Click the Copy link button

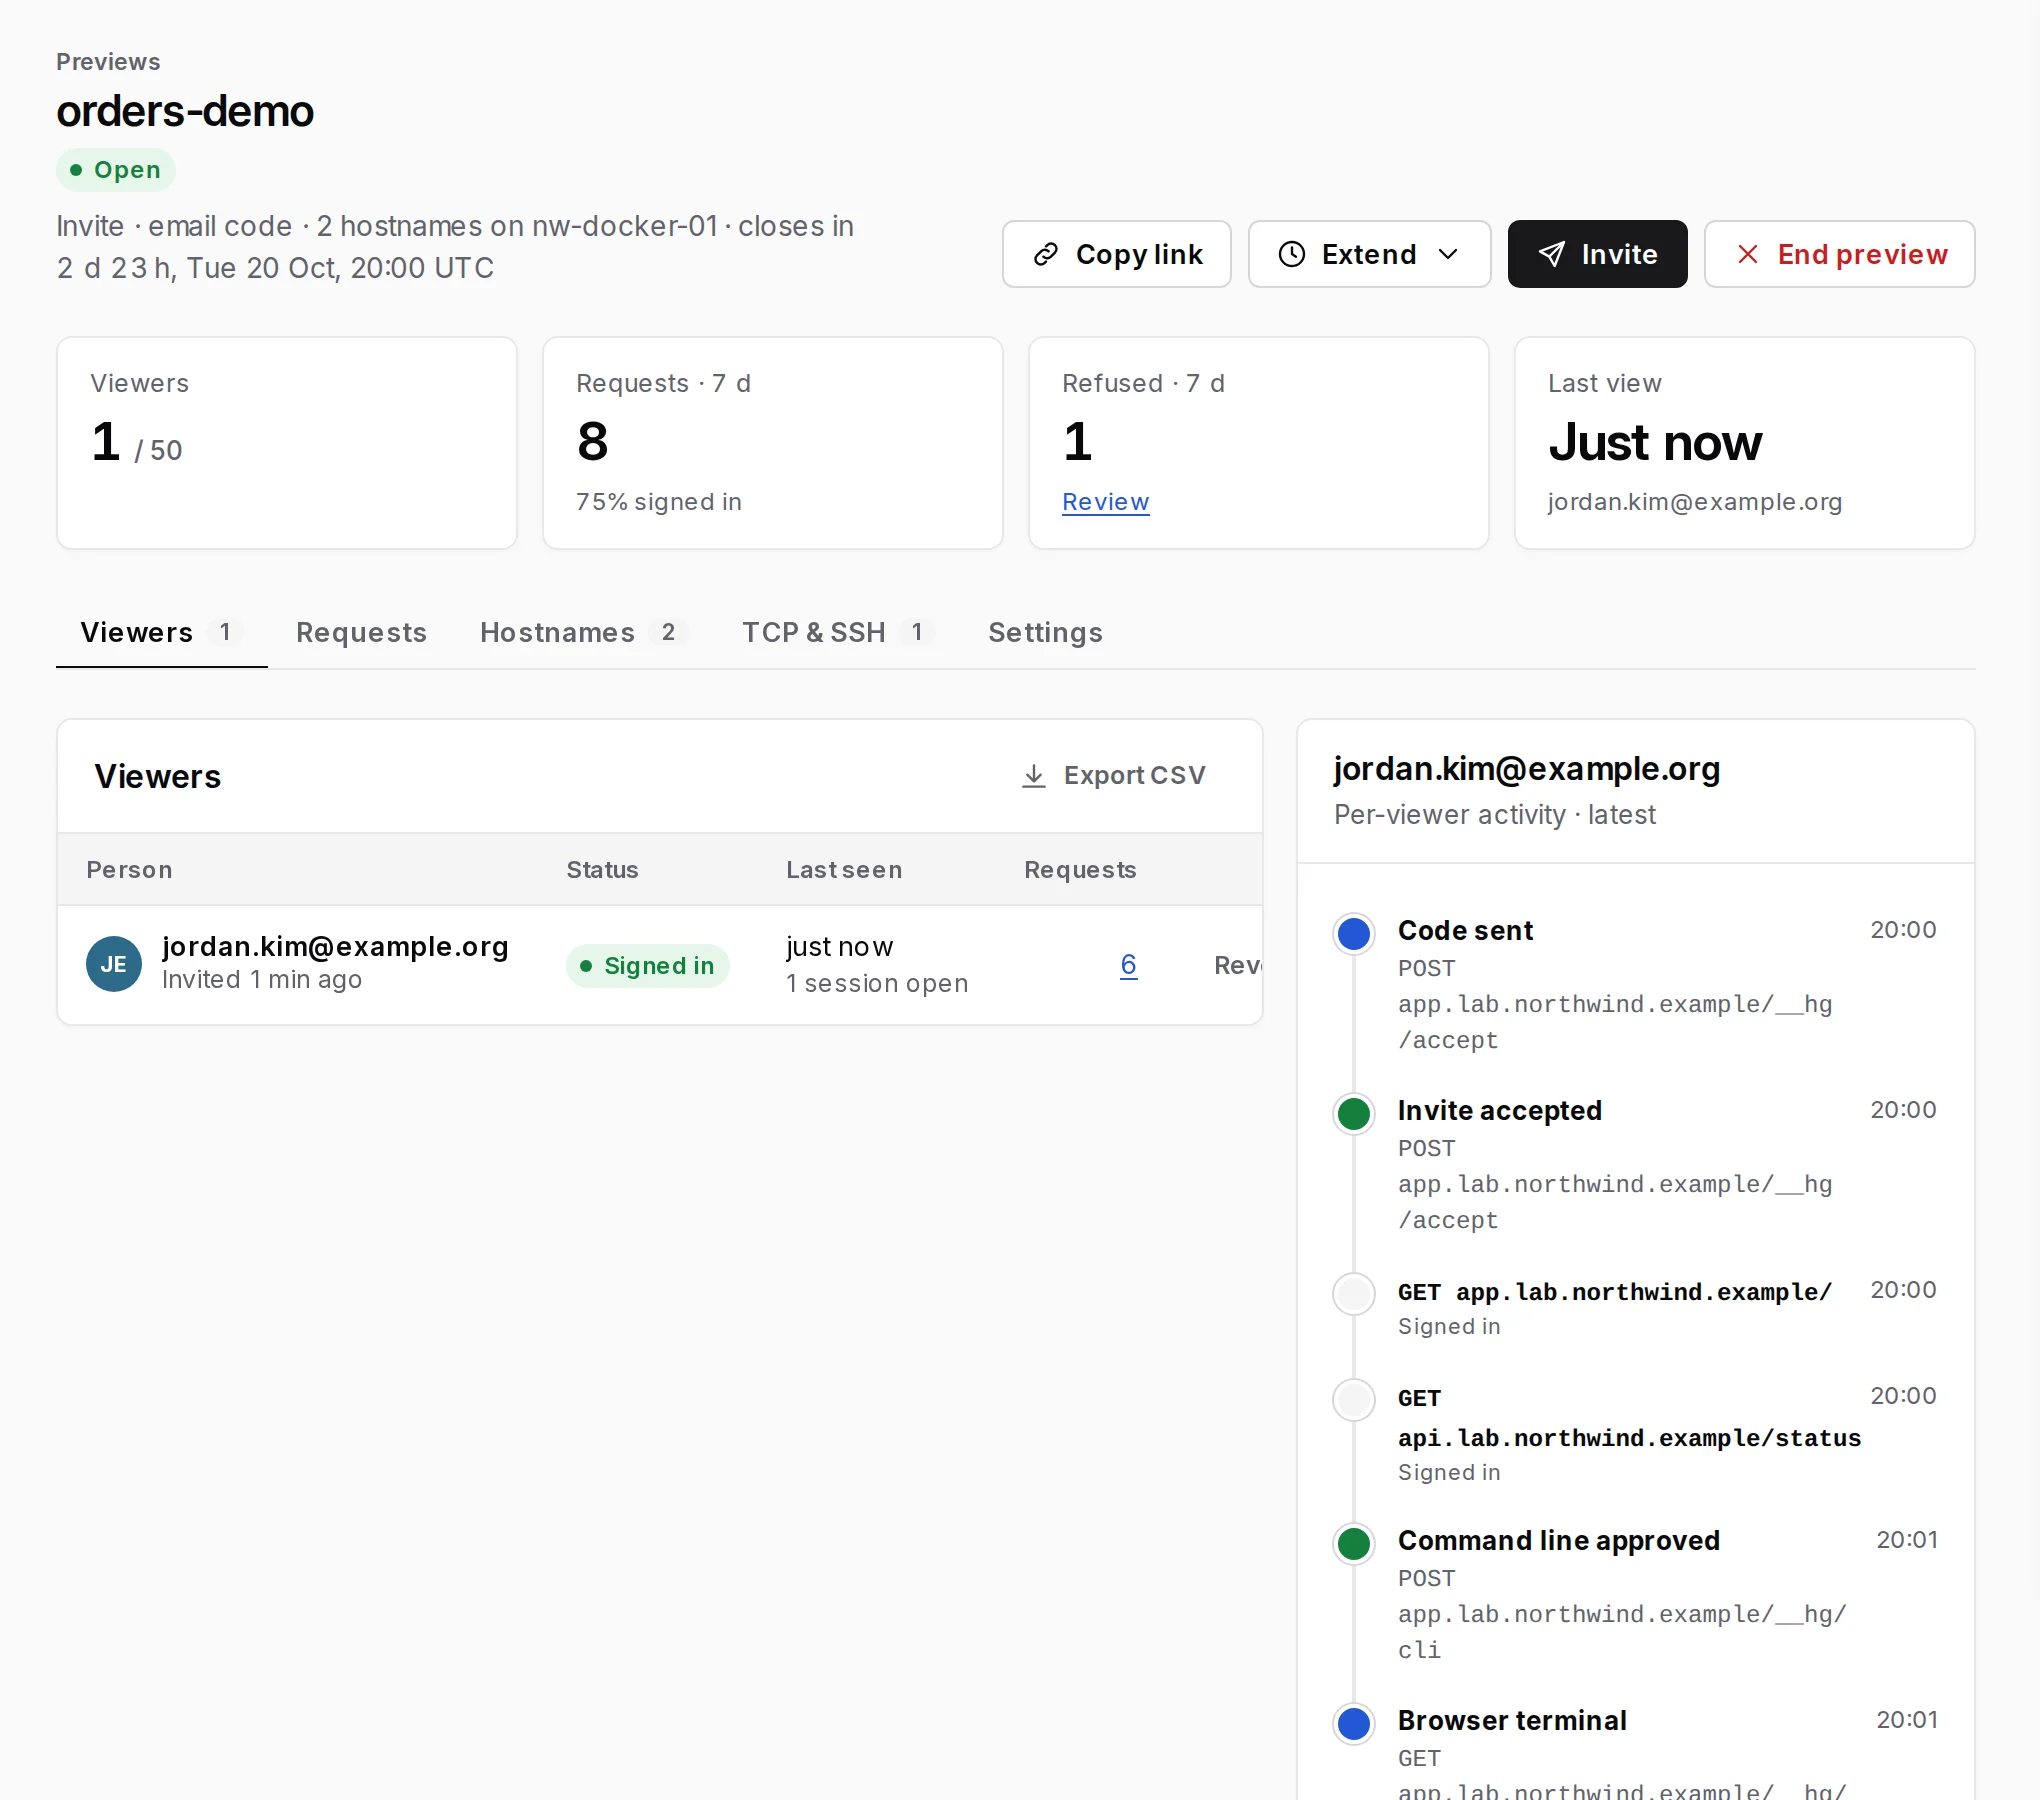point(1117,254)
